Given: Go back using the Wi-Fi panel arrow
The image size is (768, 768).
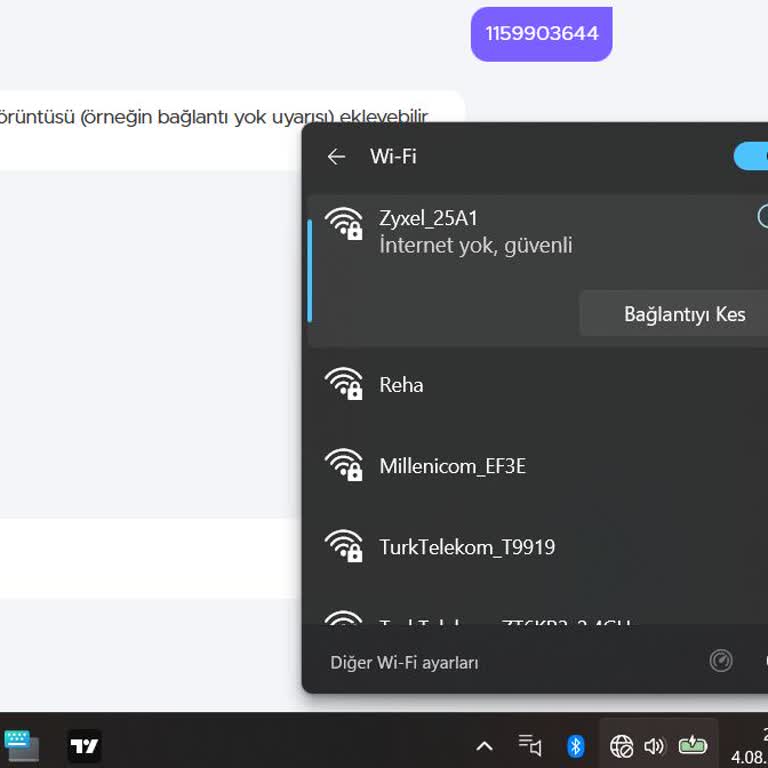Looking at the screenshot, I should (x=336, y=157).
